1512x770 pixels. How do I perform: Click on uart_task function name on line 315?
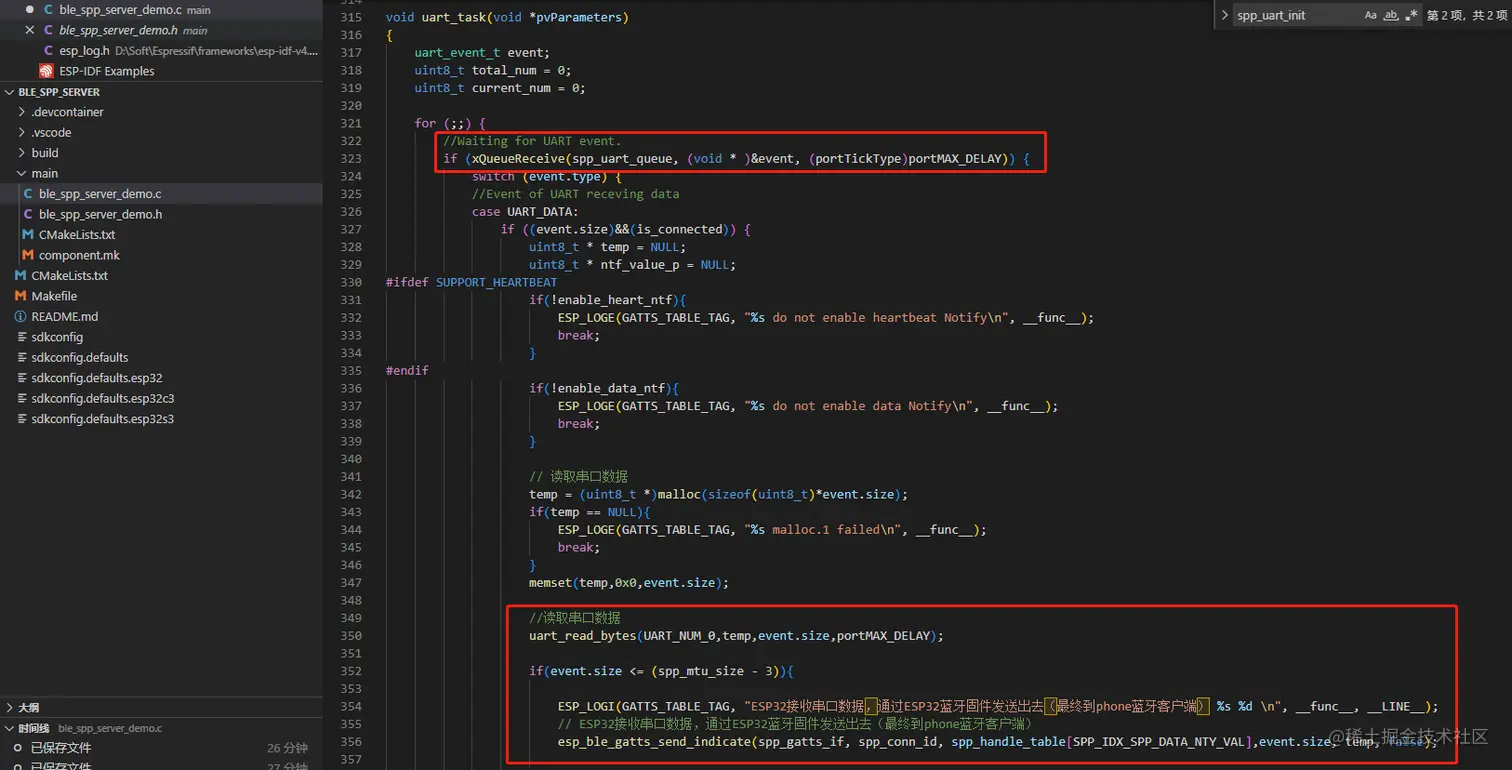(453, 18)
